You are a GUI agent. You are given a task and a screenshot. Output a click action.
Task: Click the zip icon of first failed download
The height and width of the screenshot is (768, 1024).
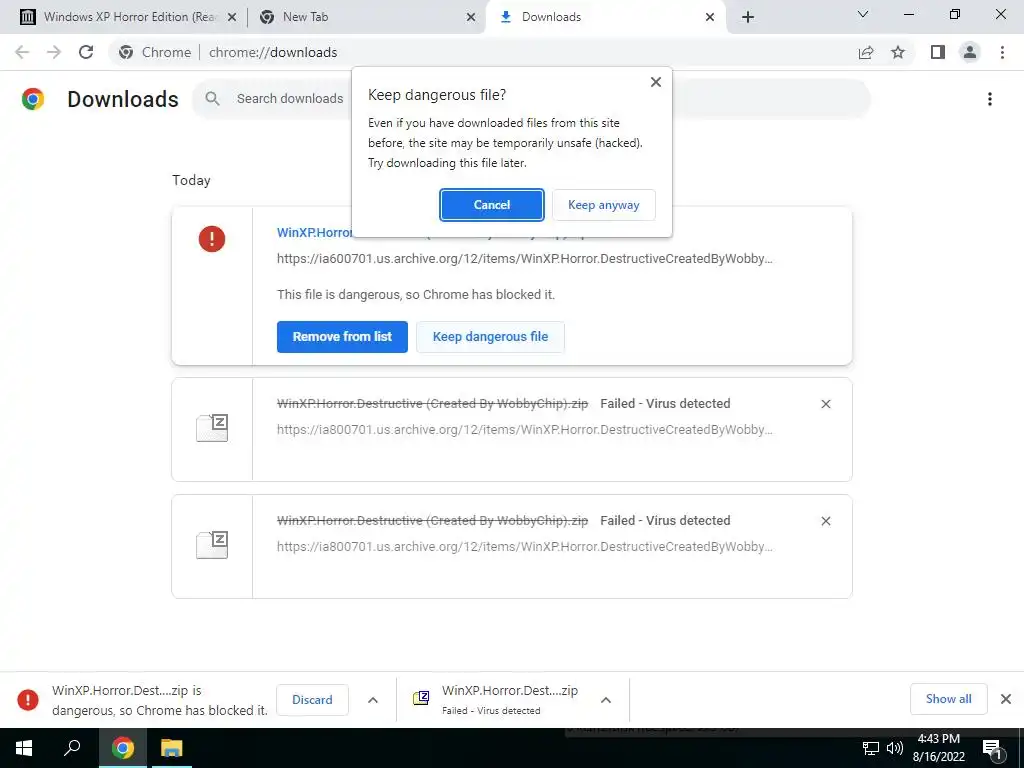[212, 428]
